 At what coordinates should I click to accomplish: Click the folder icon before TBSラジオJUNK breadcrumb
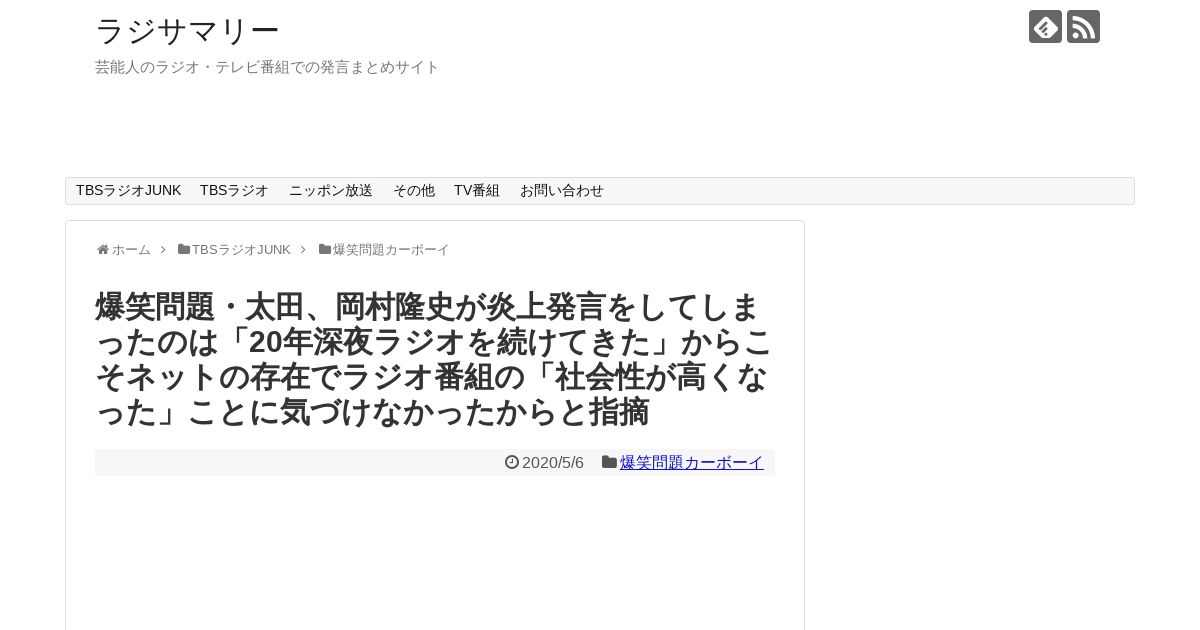(x=184, y=250)
